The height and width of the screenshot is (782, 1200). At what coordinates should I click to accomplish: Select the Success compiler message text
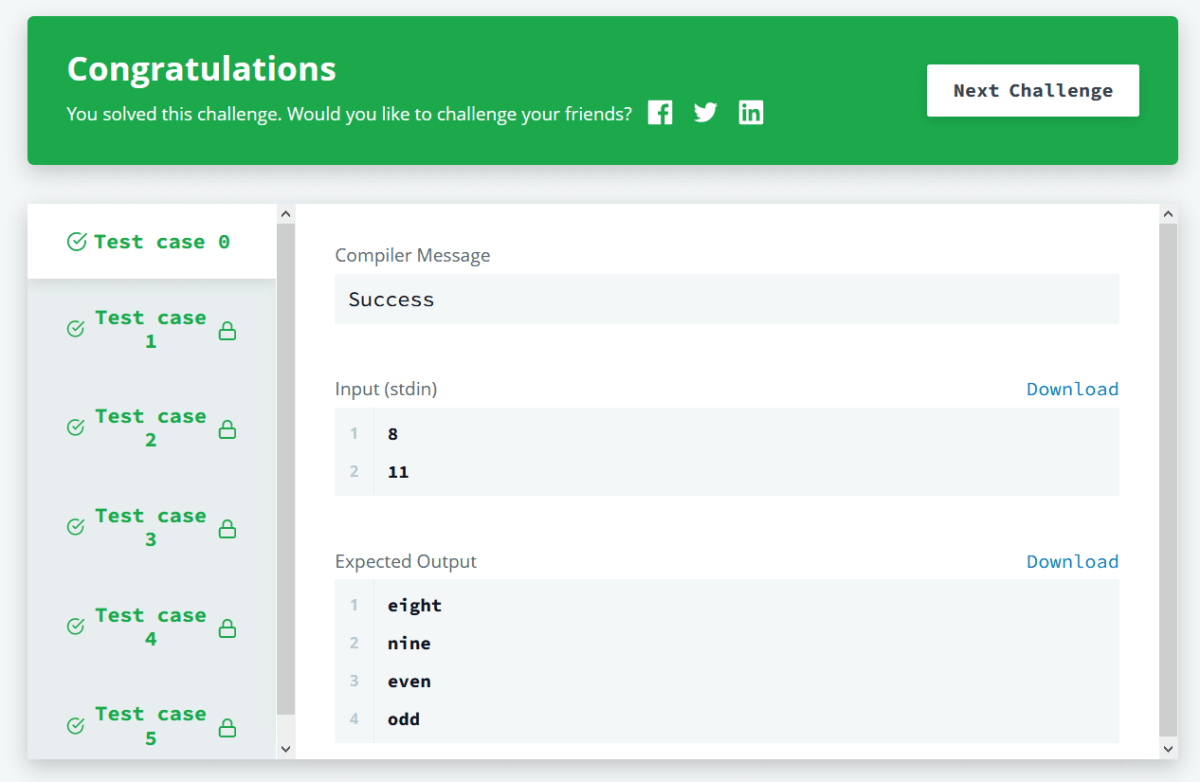point(391,299)
